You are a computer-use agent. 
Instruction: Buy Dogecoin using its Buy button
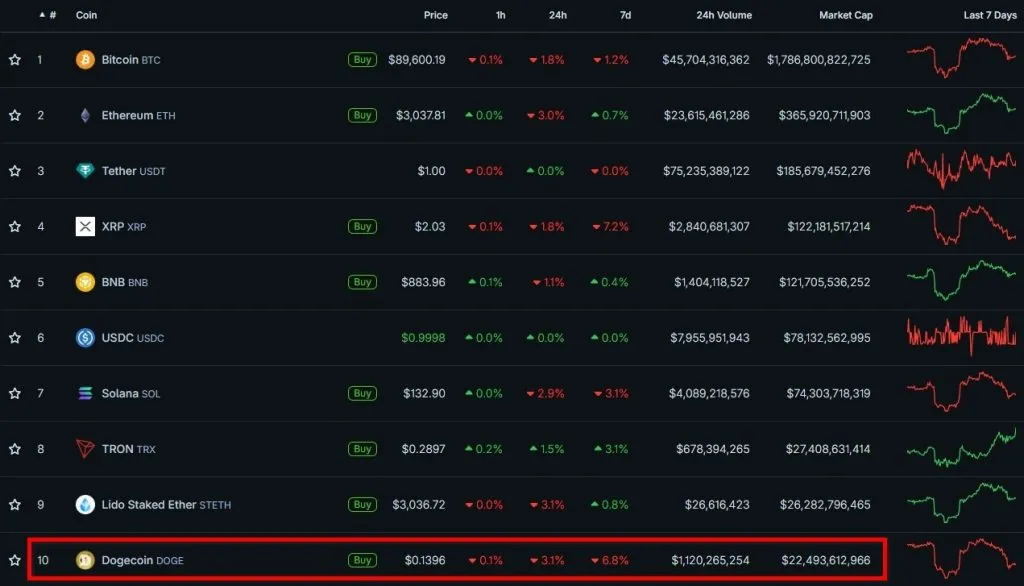click(362, 560)
